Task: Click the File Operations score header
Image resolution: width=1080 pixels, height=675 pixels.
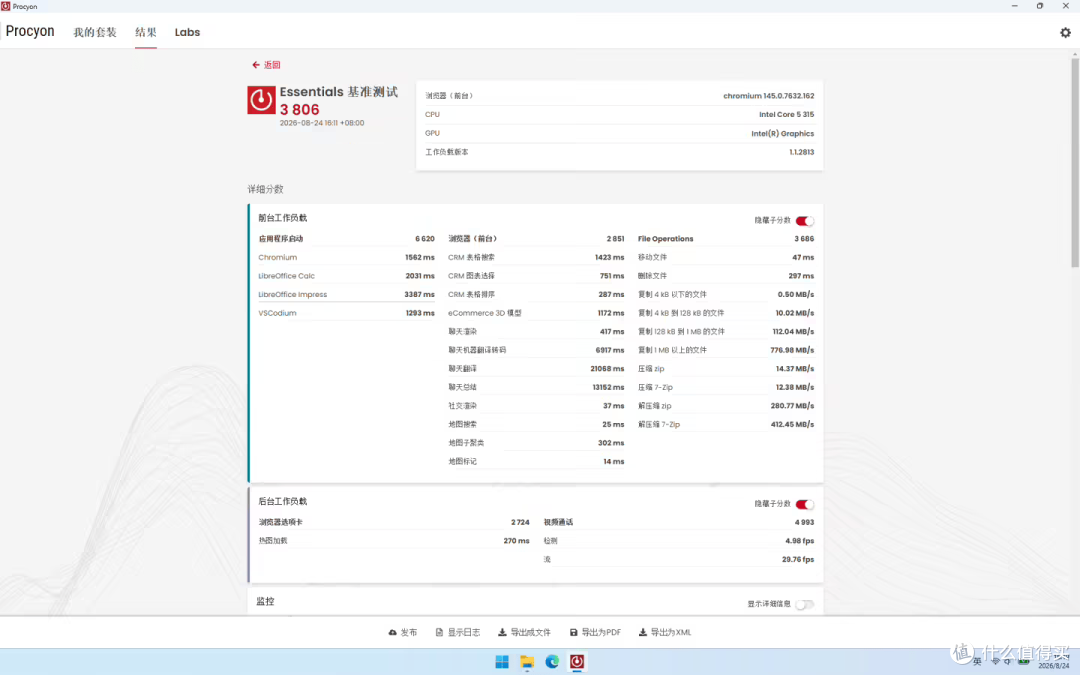Action: 726,239
